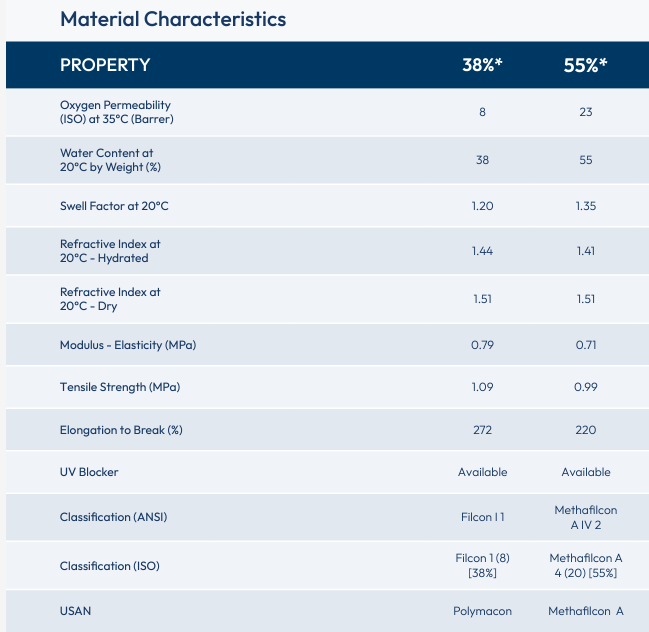
Task: Click the Refractive Index Hydrated label
Action: [110, 251]
